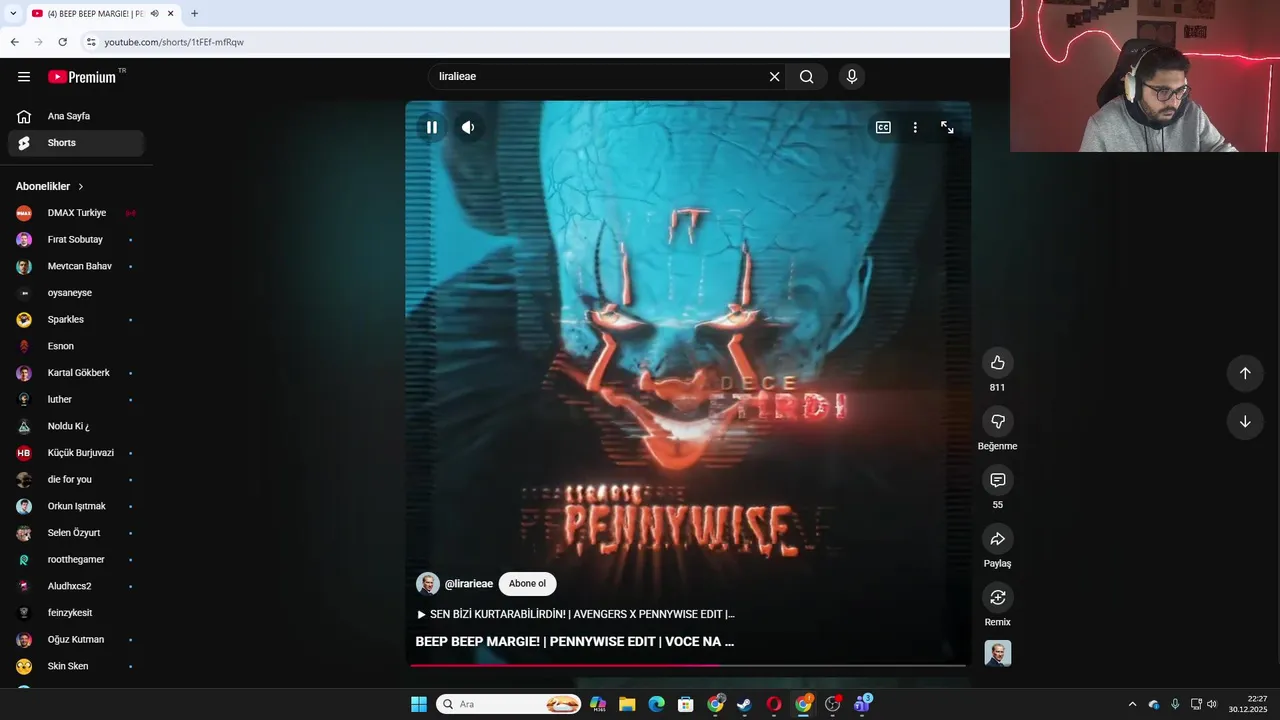Open comments with 55 count
Image resolution: width=1280 pixels, height=720 pixels.
(x=997, y=480)
